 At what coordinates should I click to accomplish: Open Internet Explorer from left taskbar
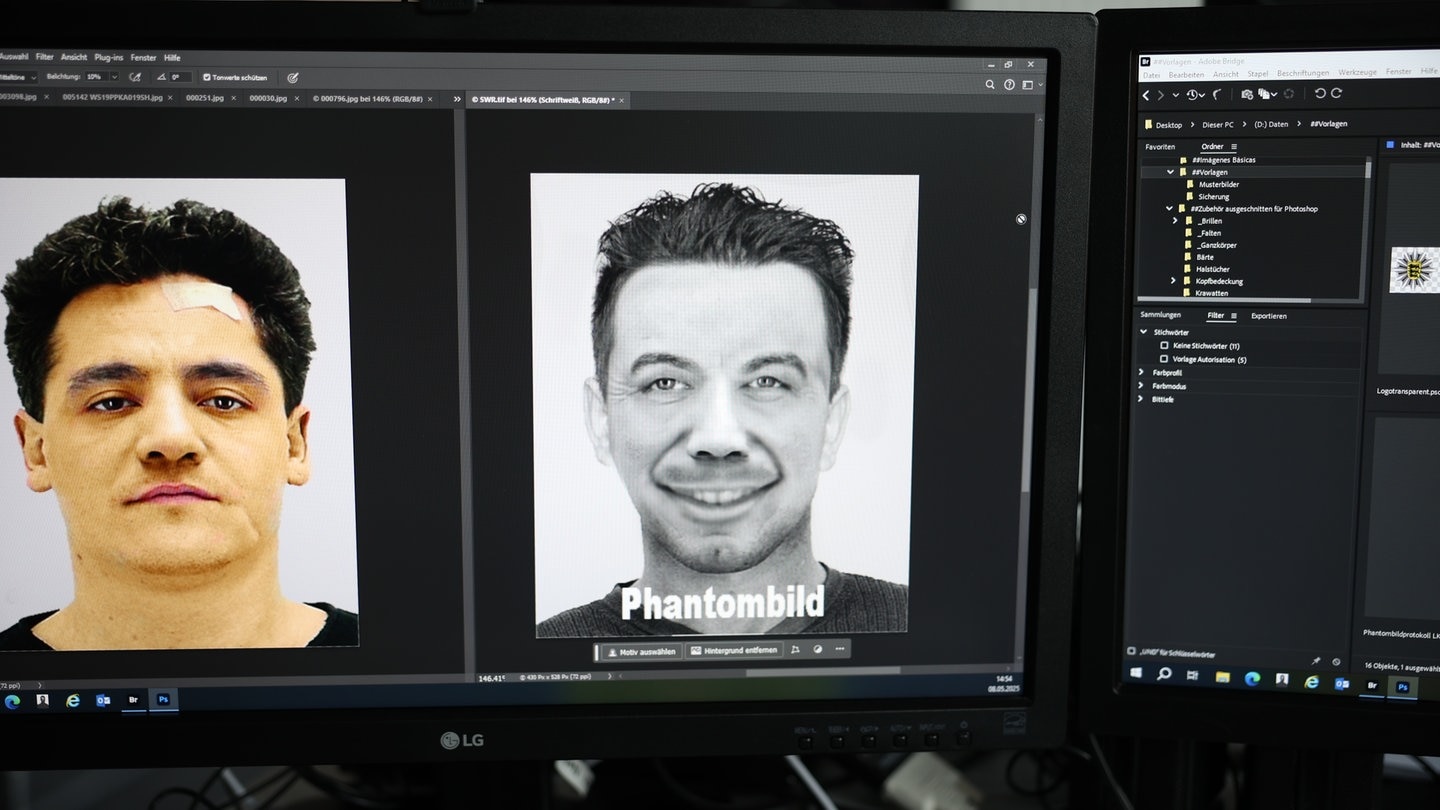(73, 701)
